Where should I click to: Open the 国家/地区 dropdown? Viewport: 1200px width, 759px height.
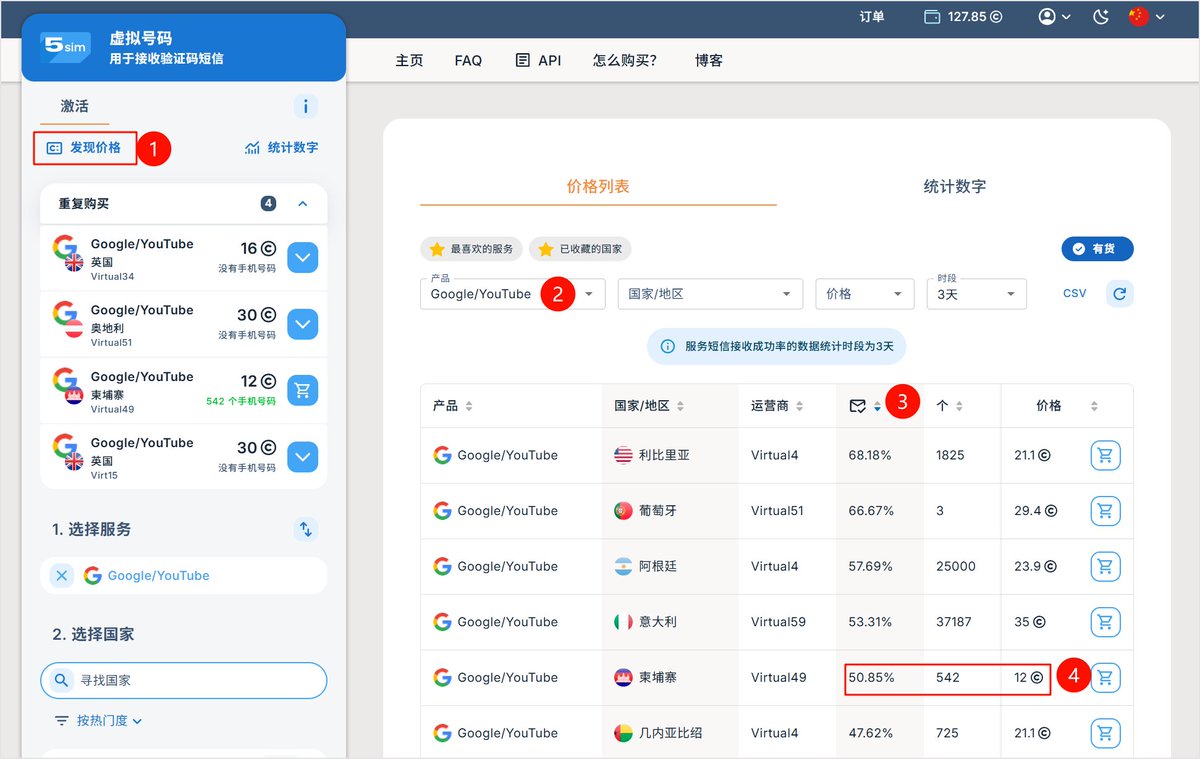coord(710,293)
